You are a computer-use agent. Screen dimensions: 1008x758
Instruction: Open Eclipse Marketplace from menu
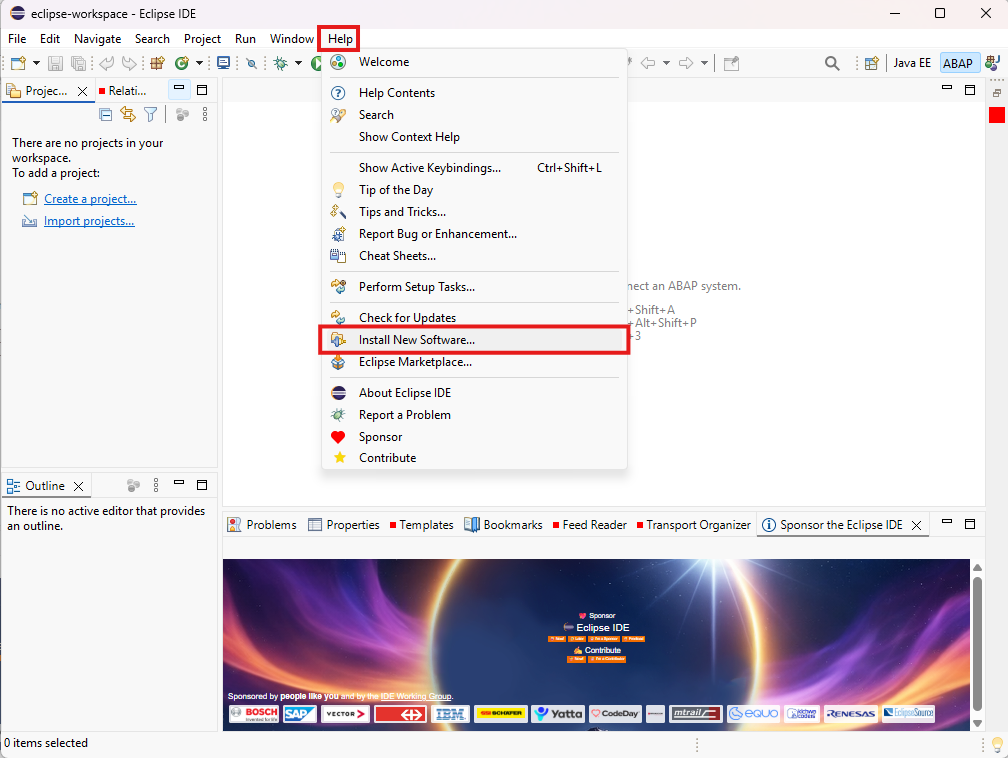point(474,362)
